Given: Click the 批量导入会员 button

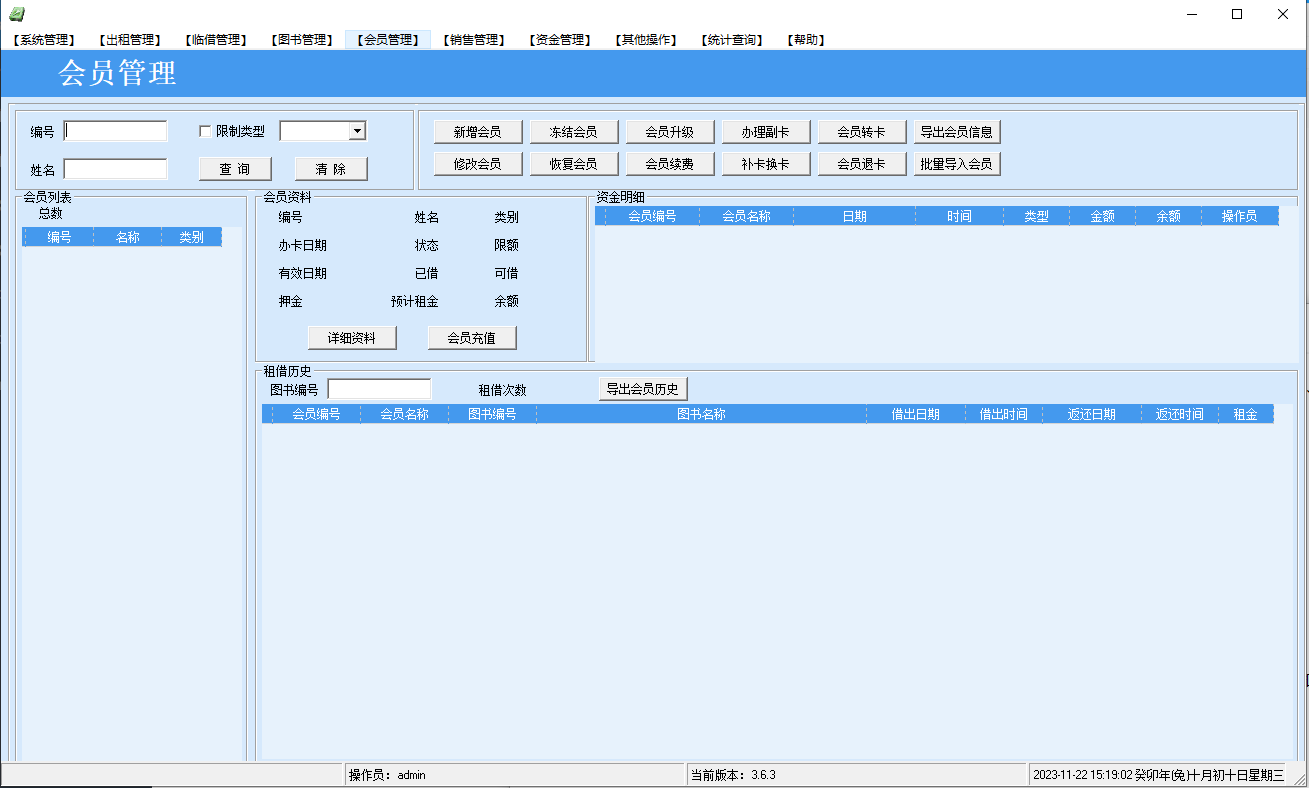Looking at the screenshot, I should (958, 164).
